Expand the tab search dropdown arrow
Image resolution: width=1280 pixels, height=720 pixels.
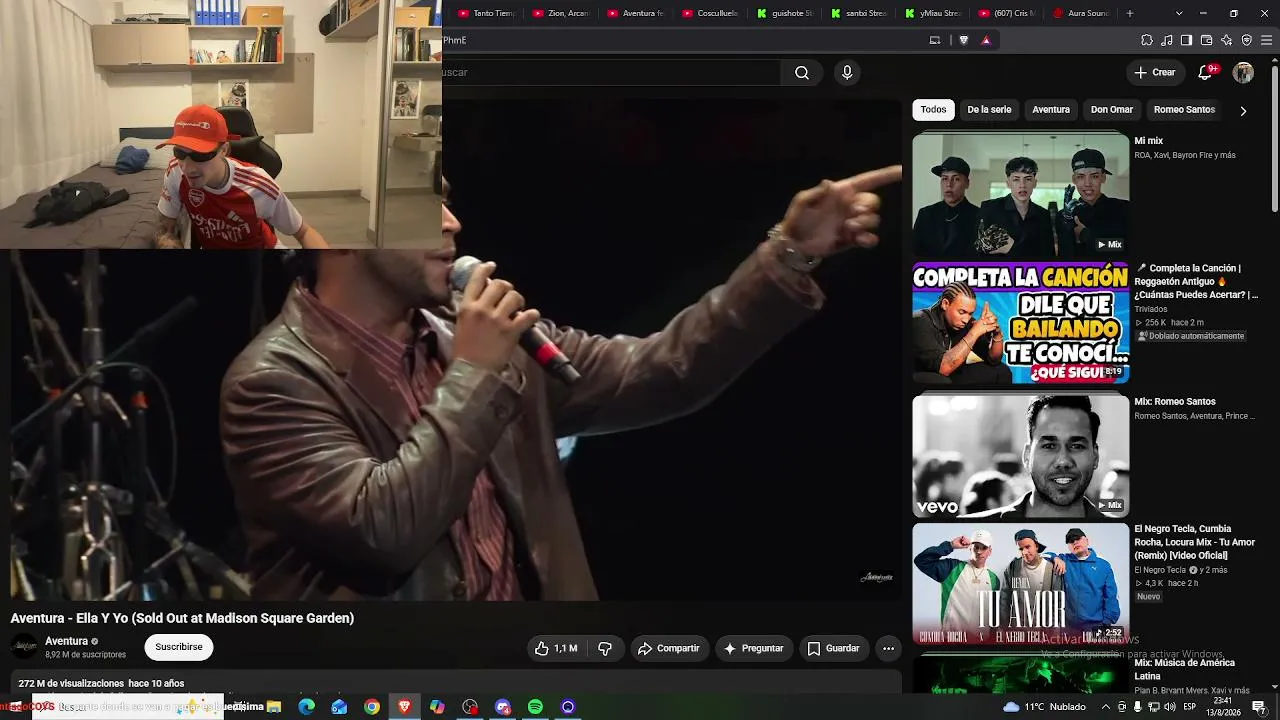(x=1179, y=13)
